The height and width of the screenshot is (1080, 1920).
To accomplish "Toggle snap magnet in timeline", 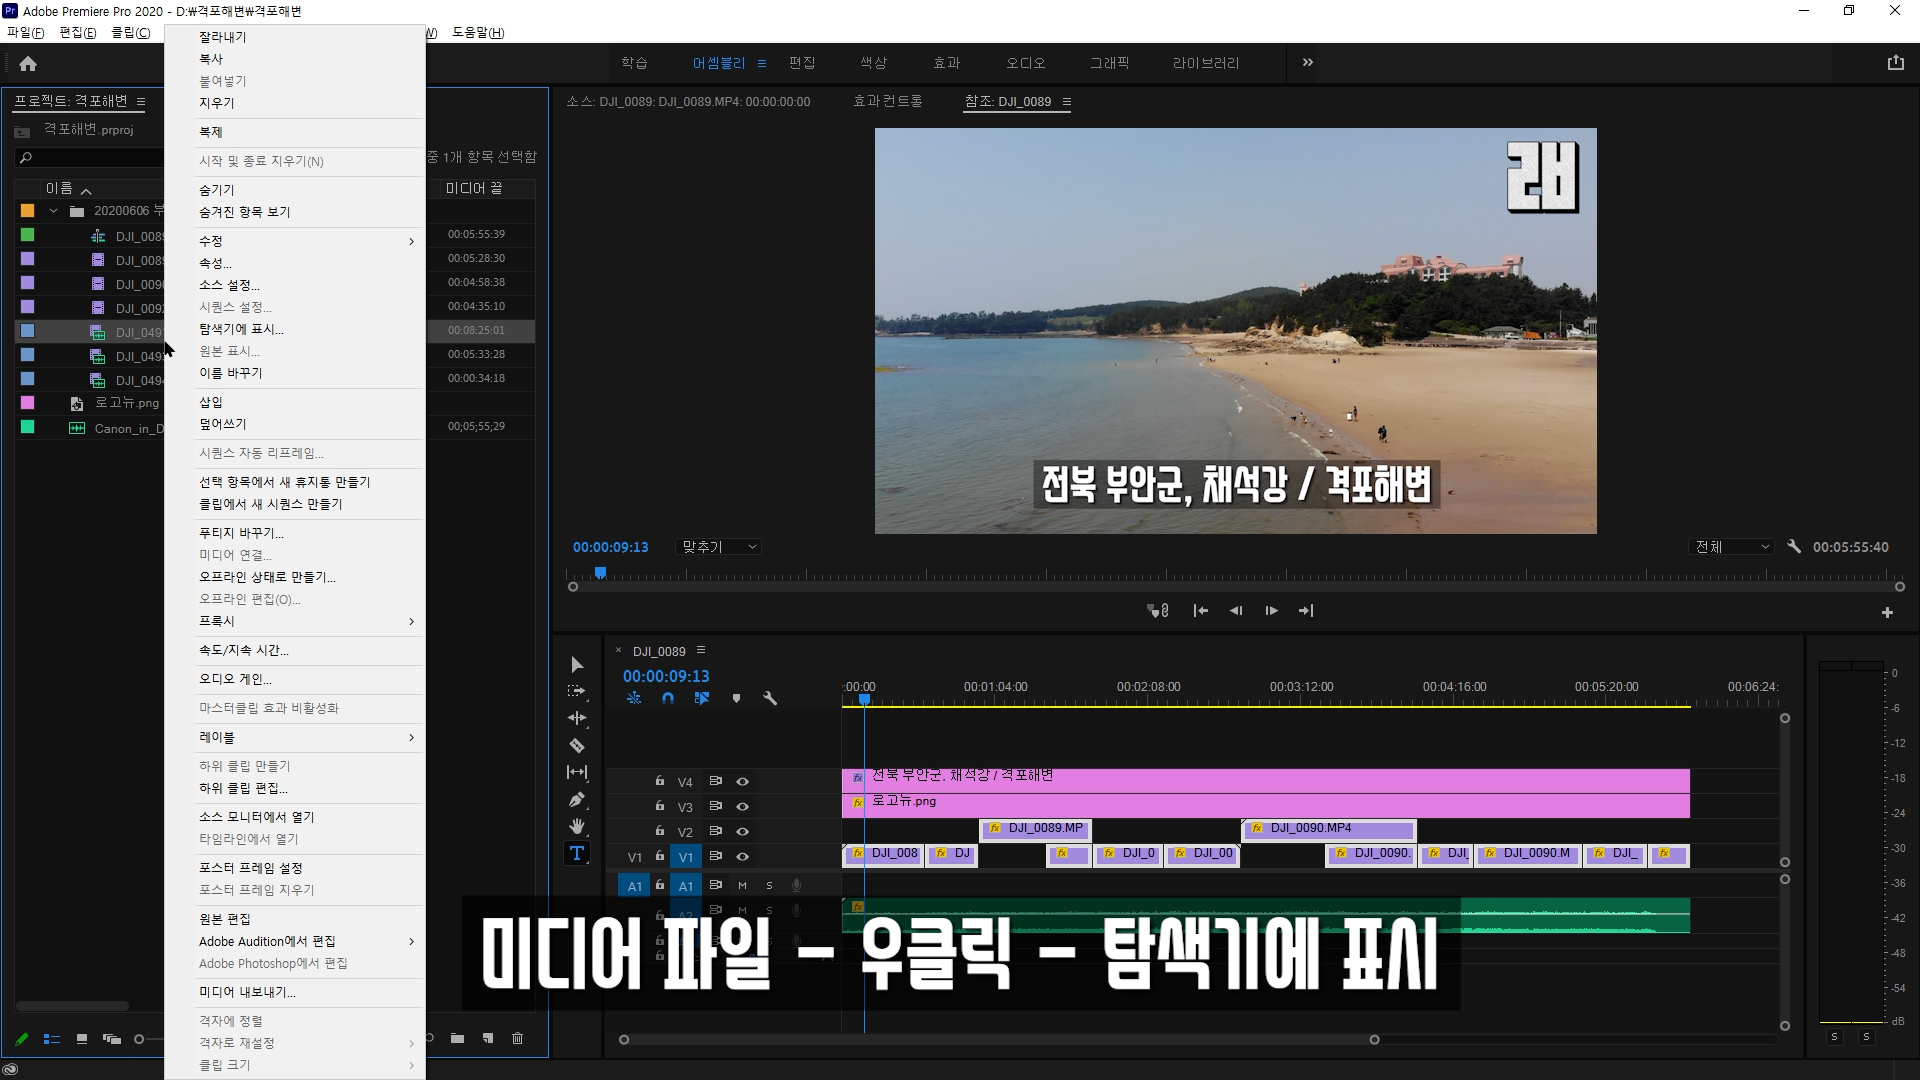I will coord(668,699).
